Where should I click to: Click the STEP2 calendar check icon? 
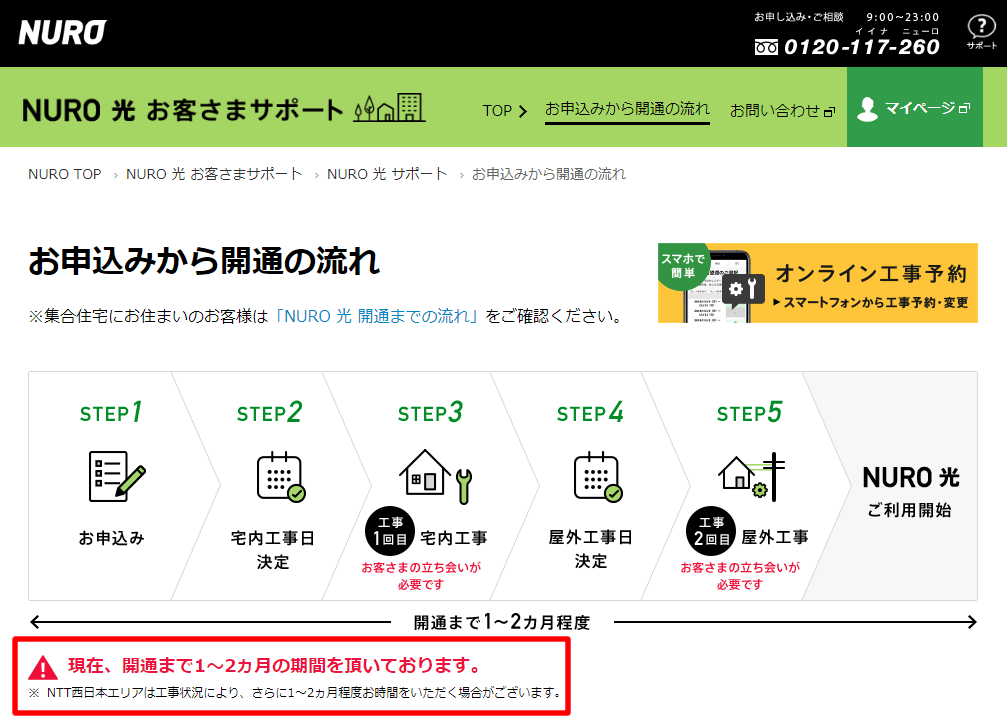[x=281, y=477]
